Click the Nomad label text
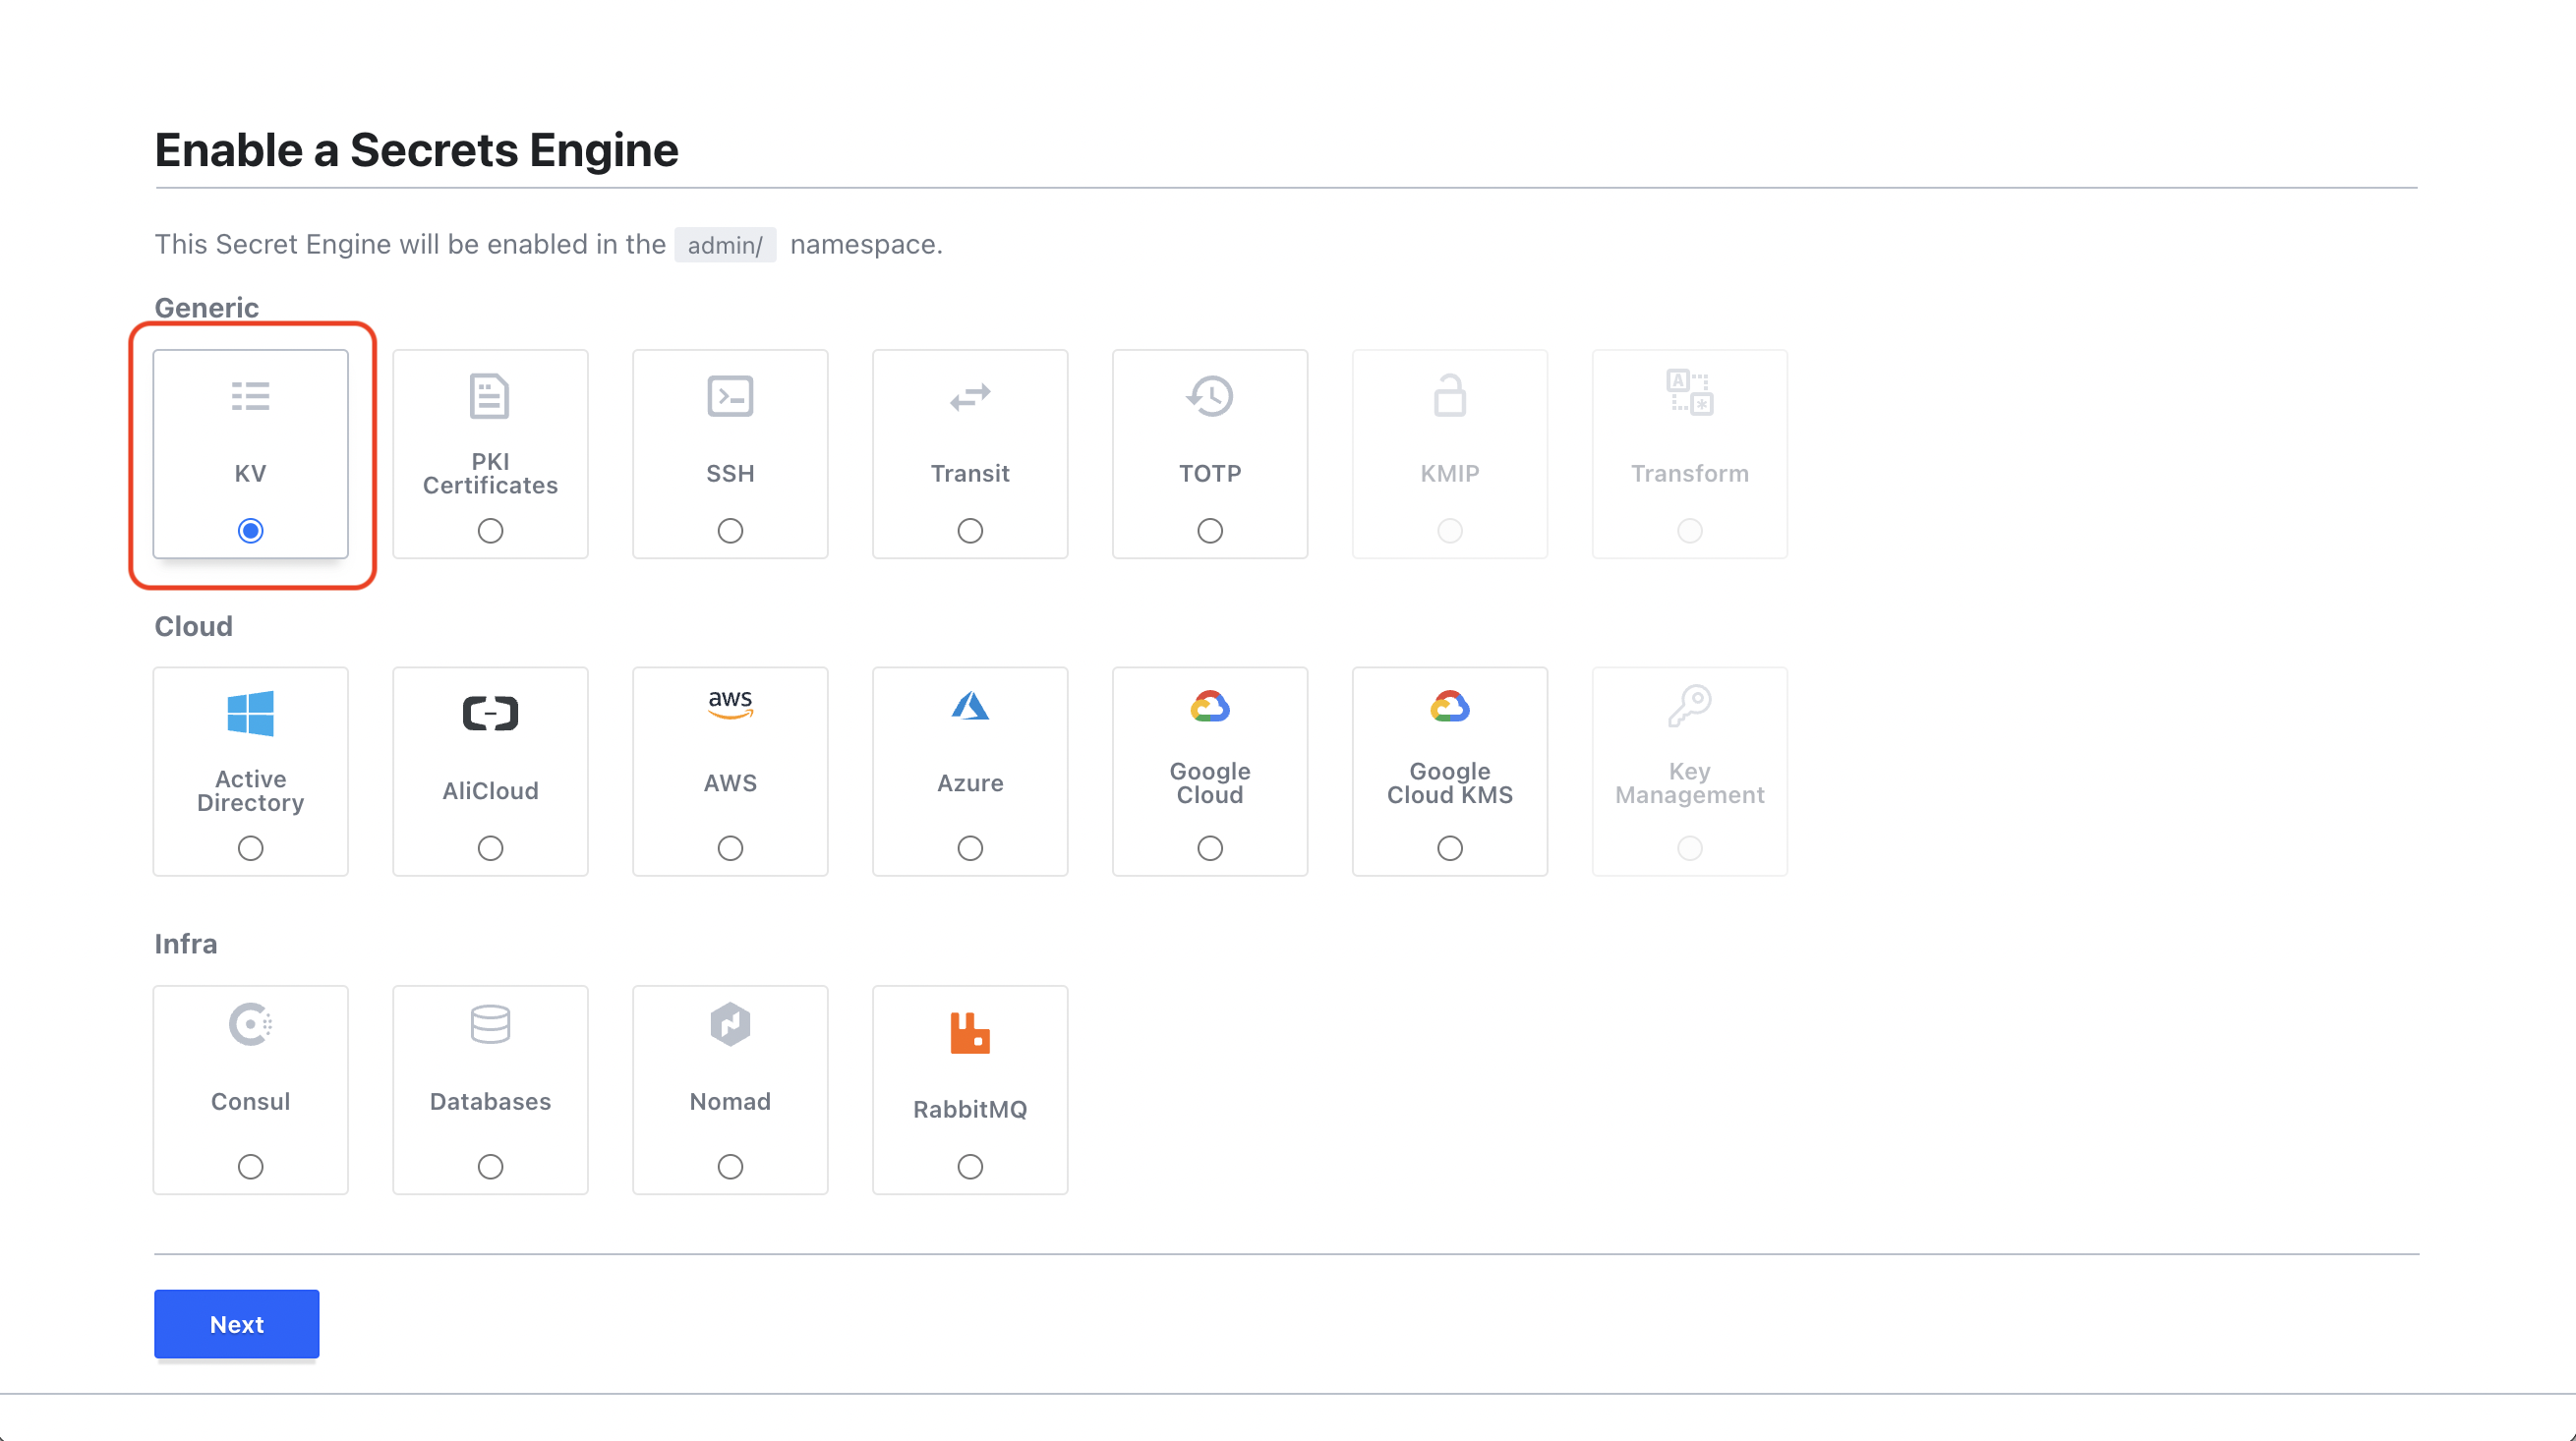The height and width of the screenshot is (1441, 2576). 730,1102
